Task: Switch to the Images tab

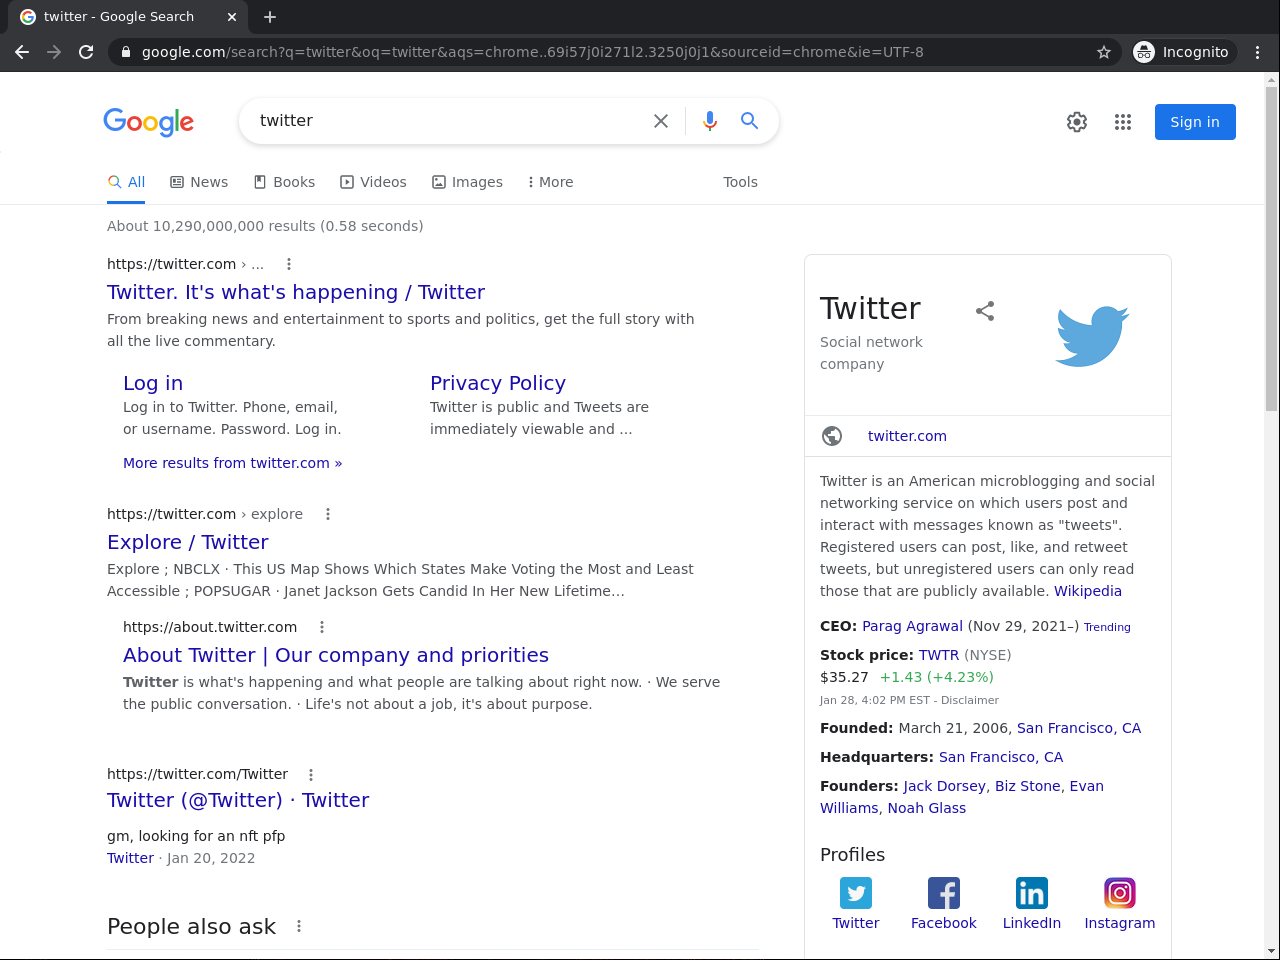Action: 467,182
